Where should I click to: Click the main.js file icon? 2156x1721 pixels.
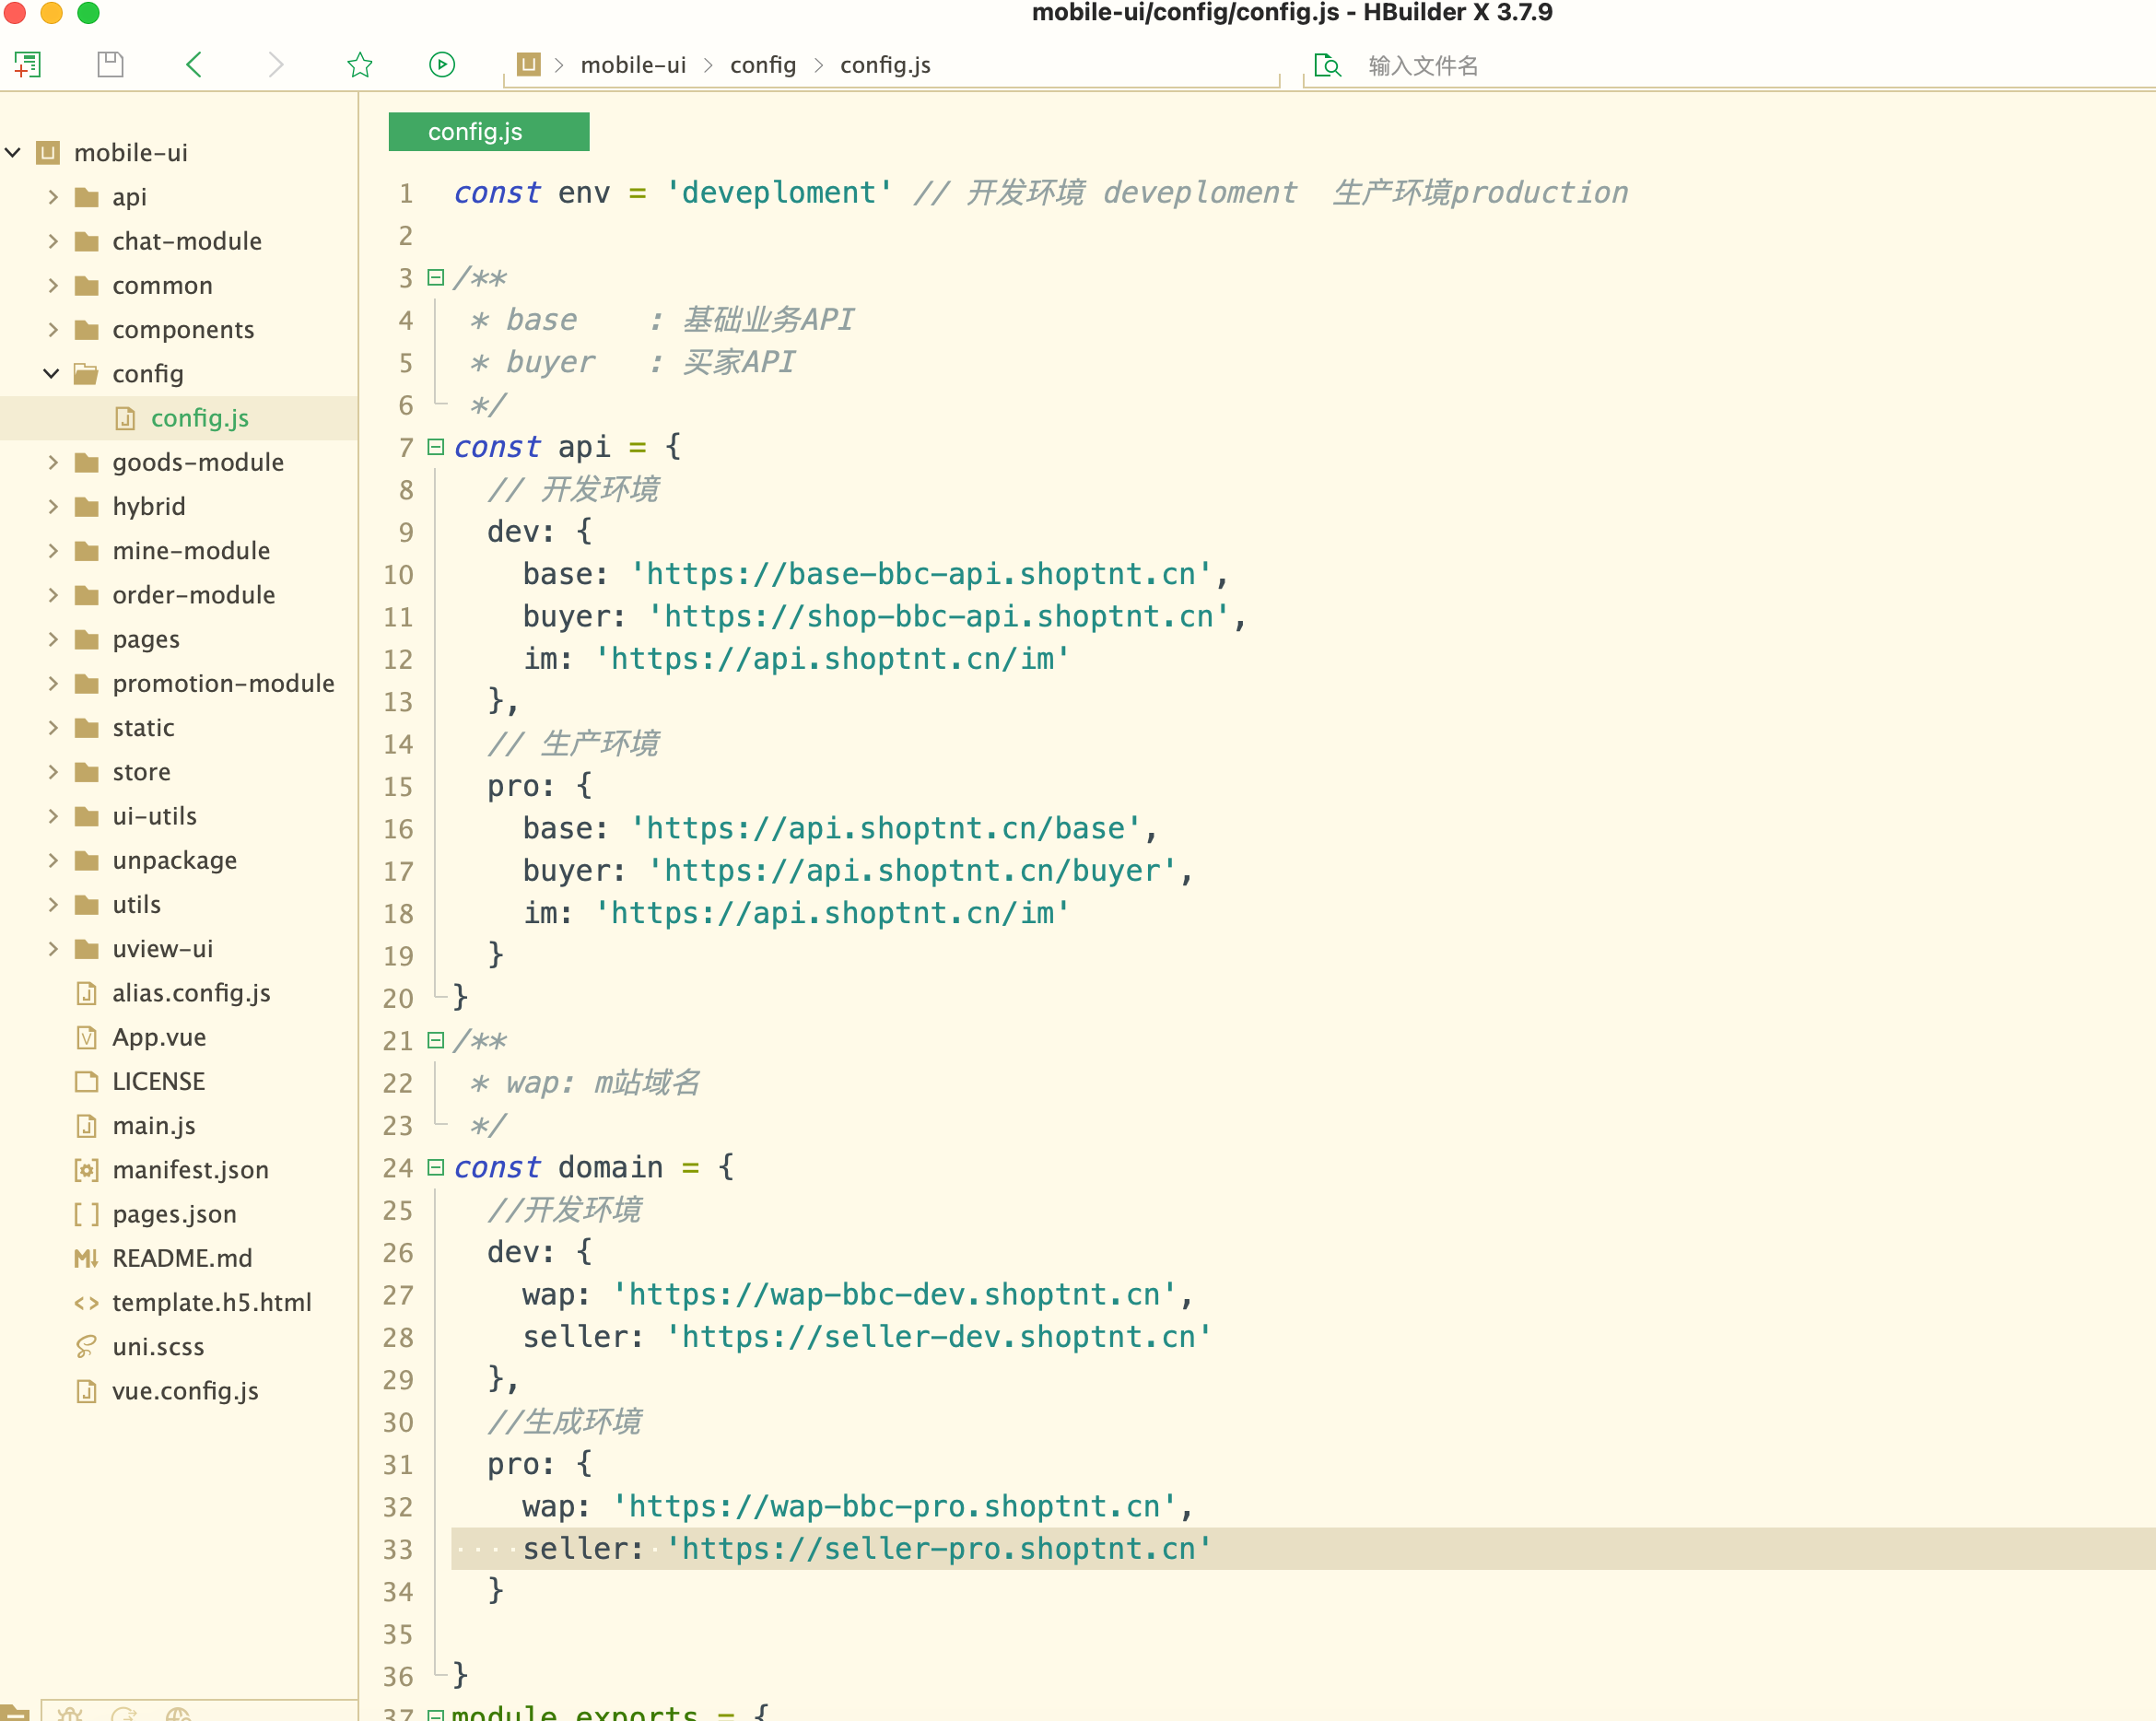87,1126
